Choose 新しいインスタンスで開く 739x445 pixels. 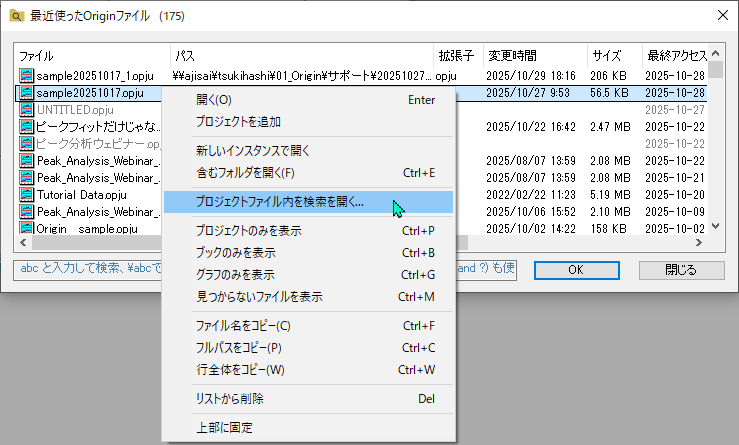308,151
